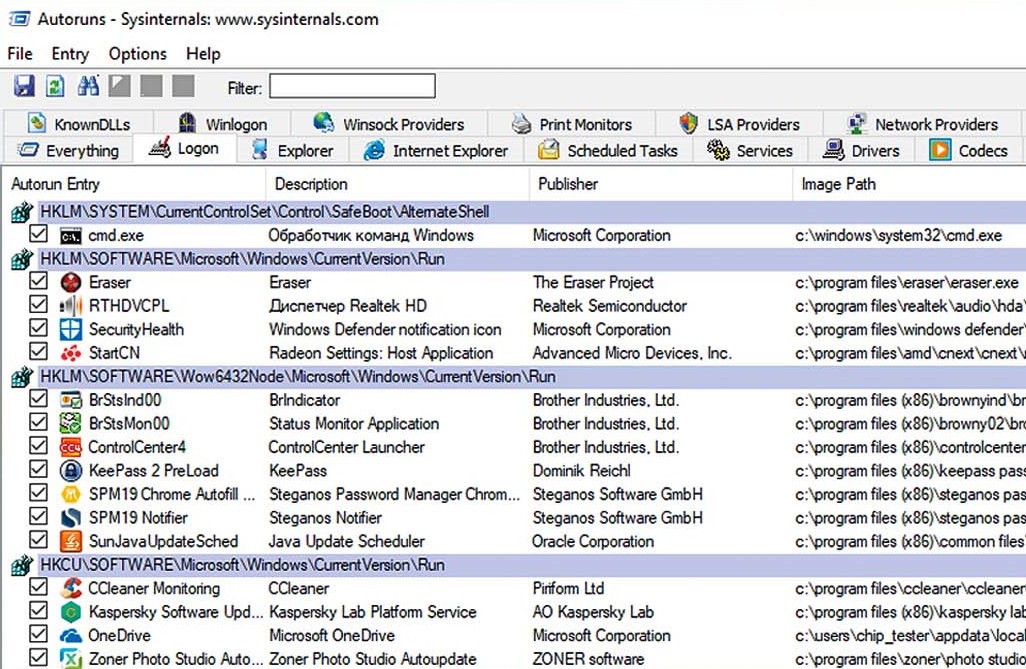
Task: Click the KeePass 2 PreLoad lock icon
Action: [x=70, y=471]
